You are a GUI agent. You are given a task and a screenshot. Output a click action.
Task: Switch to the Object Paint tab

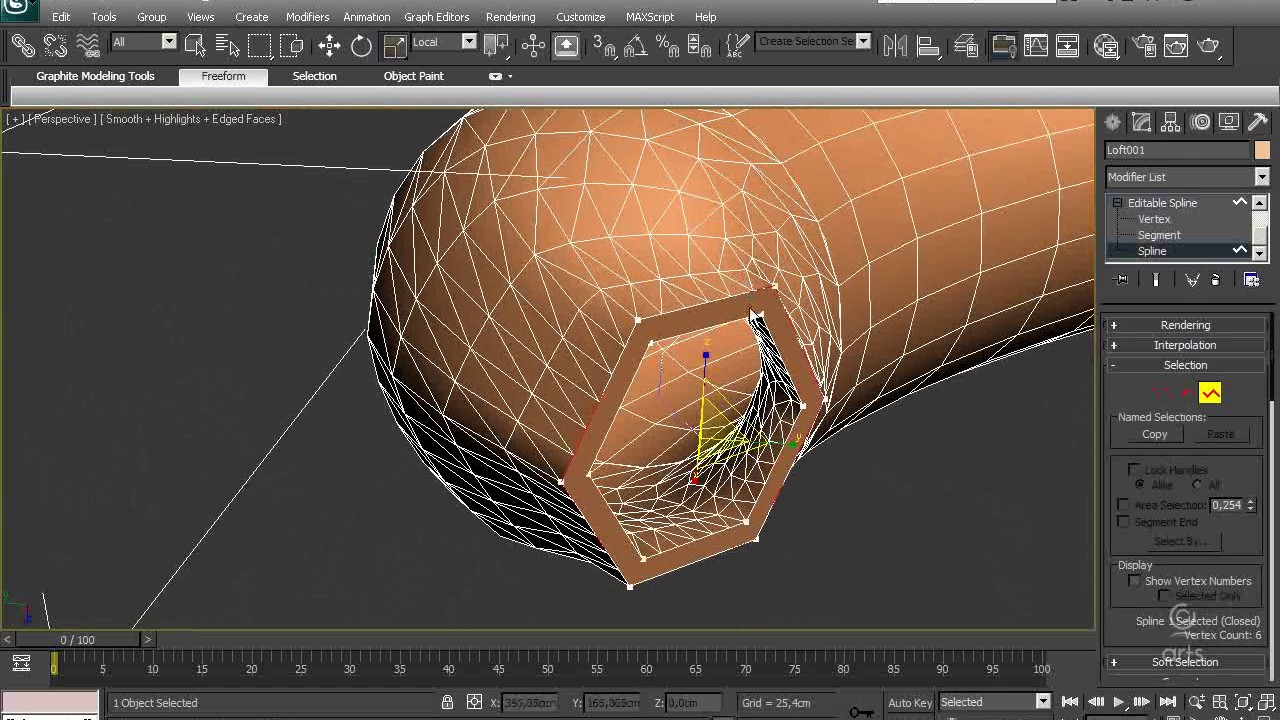[413, 76]
